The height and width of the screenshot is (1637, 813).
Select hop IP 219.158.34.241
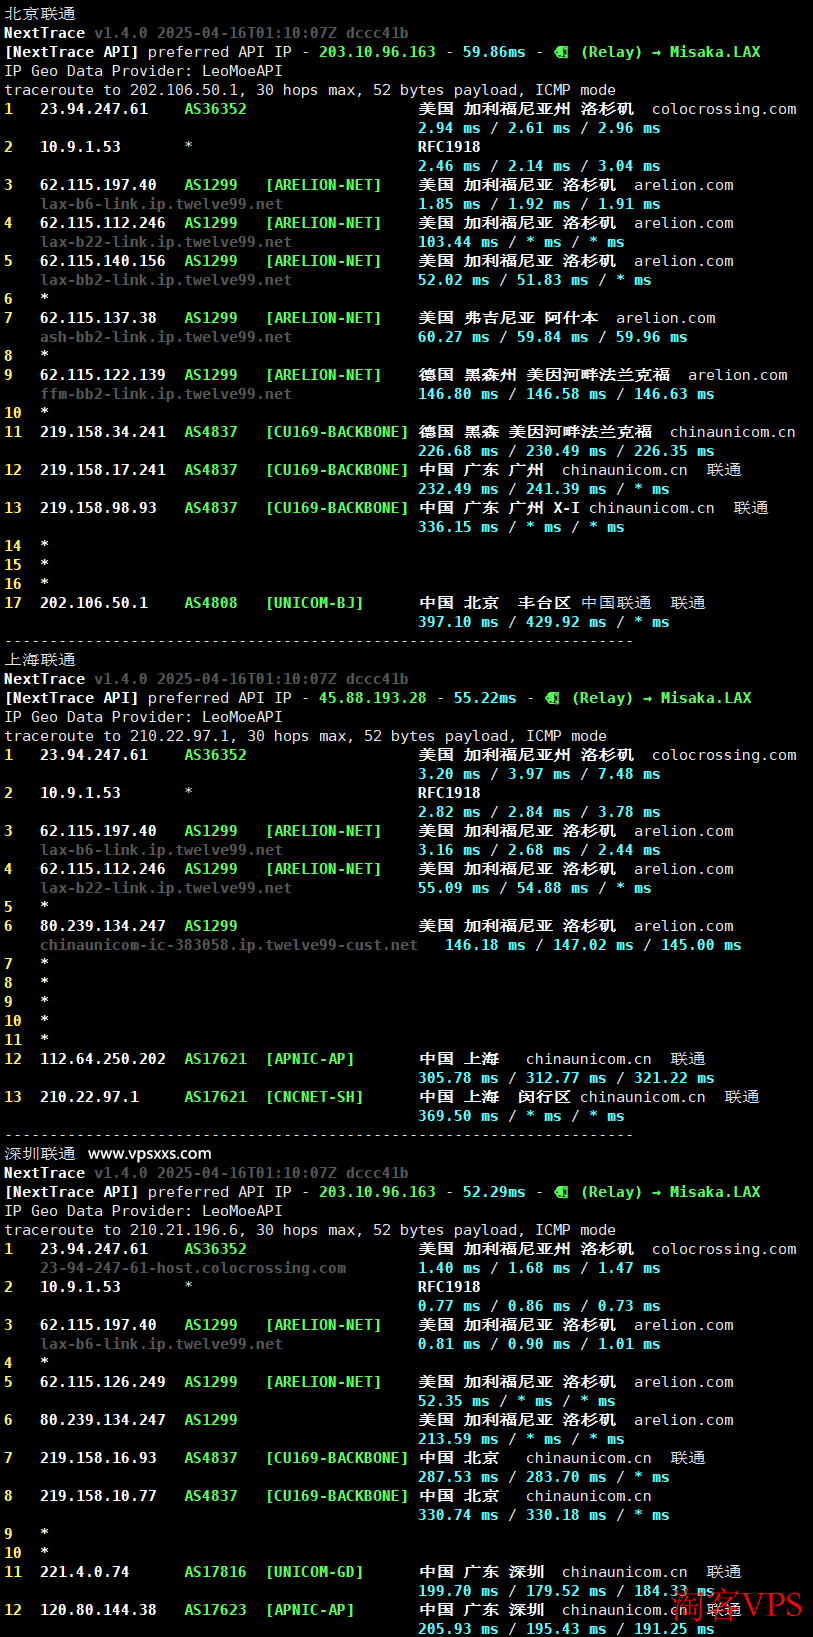pos(103,432)
